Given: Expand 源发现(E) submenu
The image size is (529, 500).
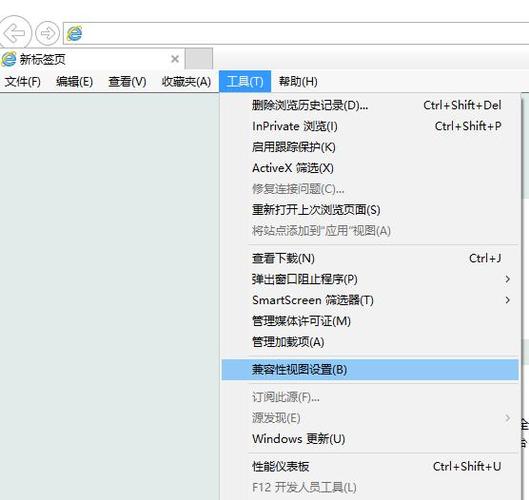Looking at the screenshot, I should (370, 418).
